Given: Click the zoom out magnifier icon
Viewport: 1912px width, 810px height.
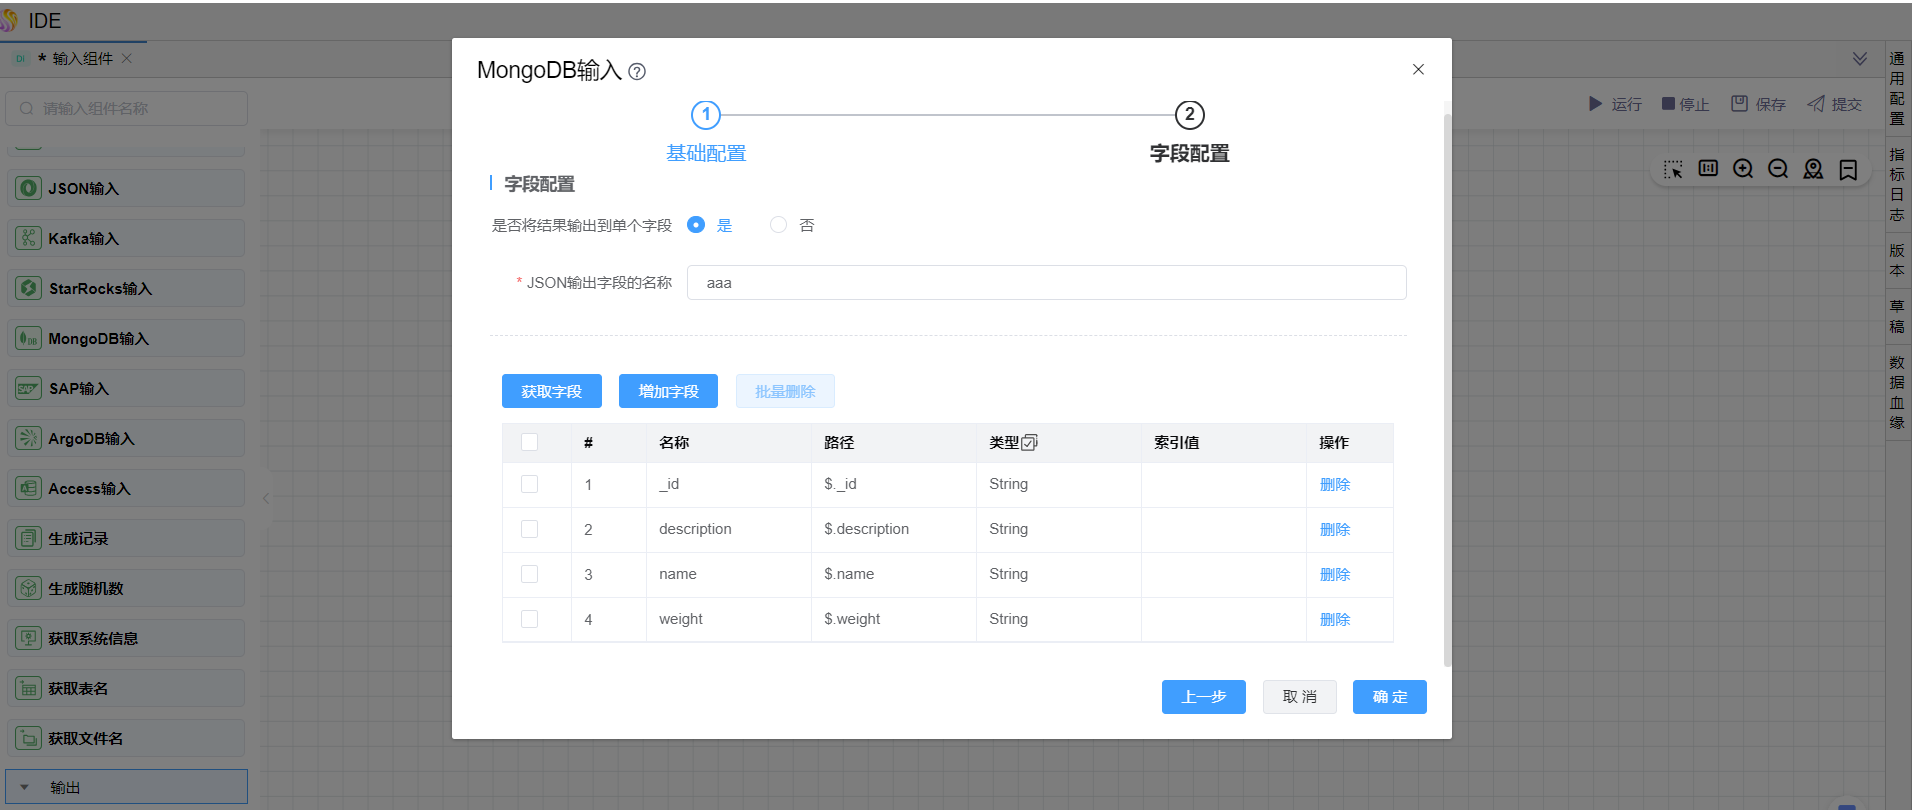Looking at the screenshot, I should [x=1778, y=169].
